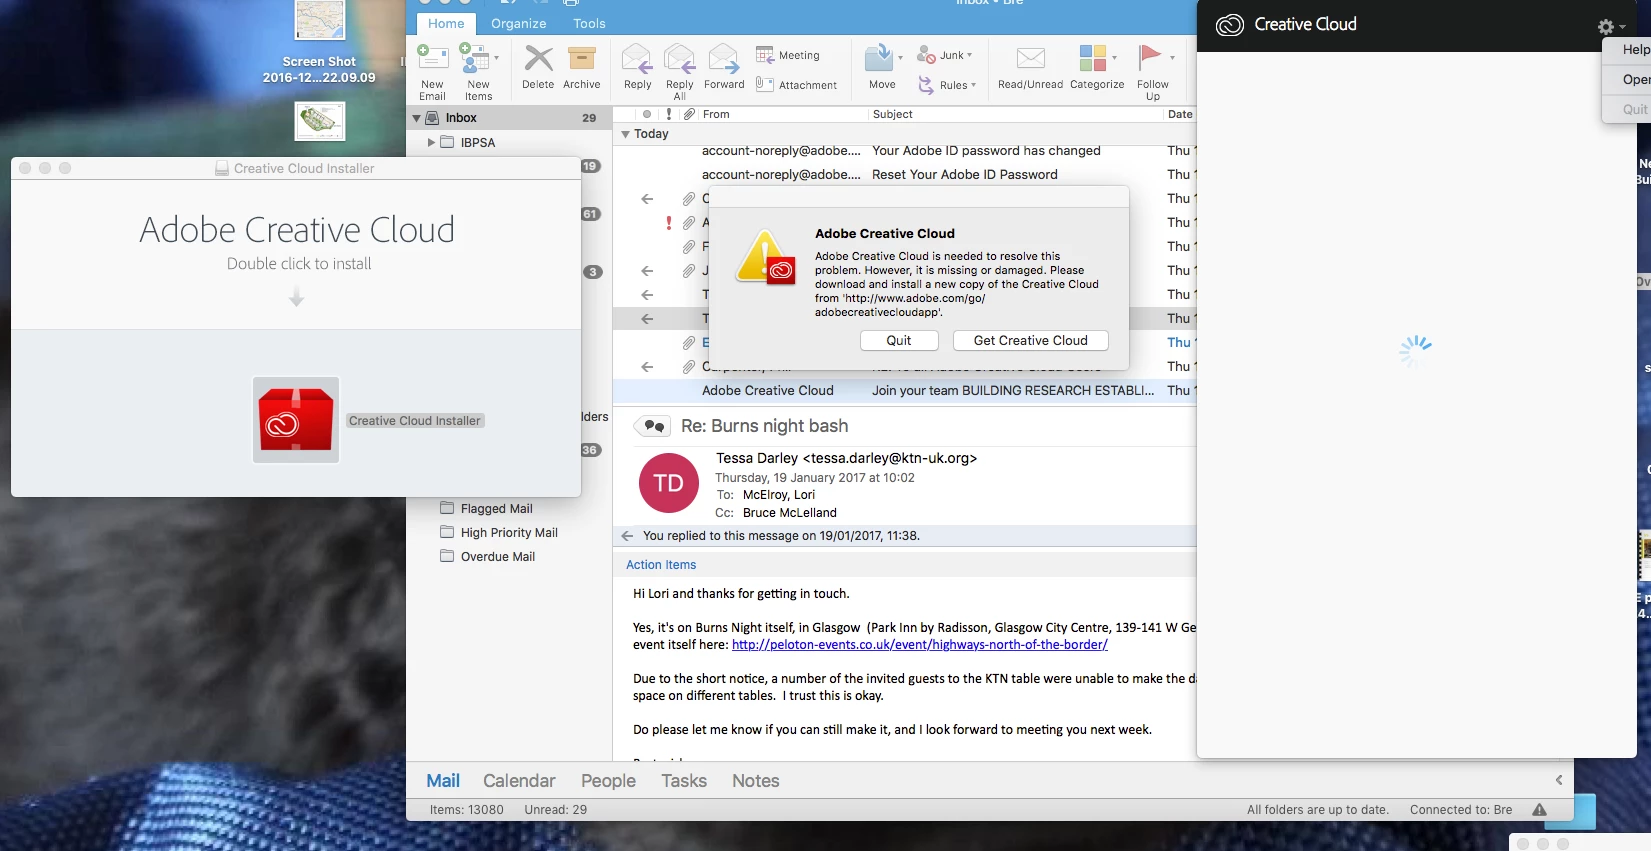Sort by priority exclamation column

[x=669, y=114]
